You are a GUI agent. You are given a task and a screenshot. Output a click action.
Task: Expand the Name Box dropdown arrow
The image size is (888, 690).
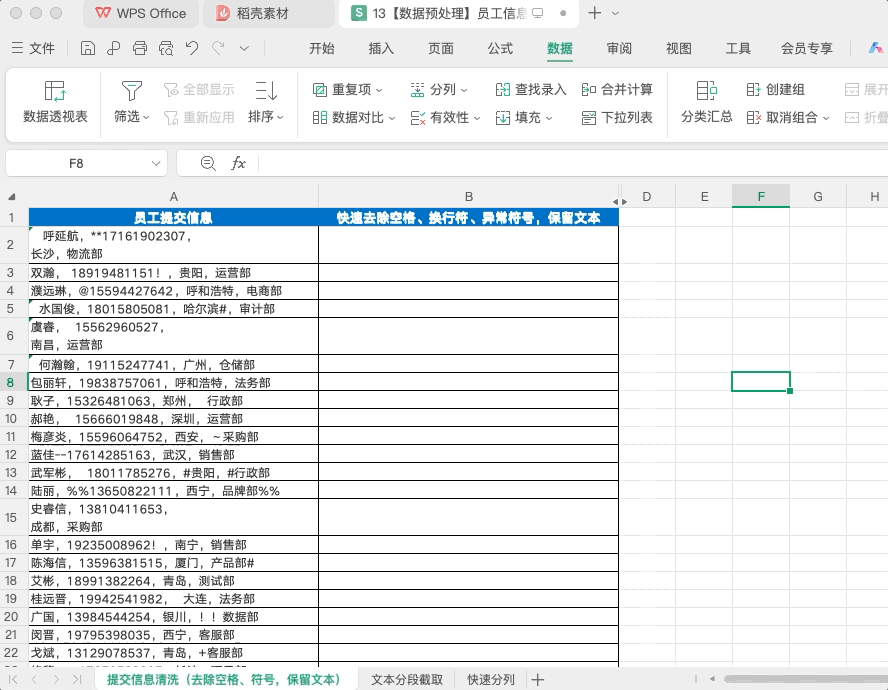tap(156, 163)
